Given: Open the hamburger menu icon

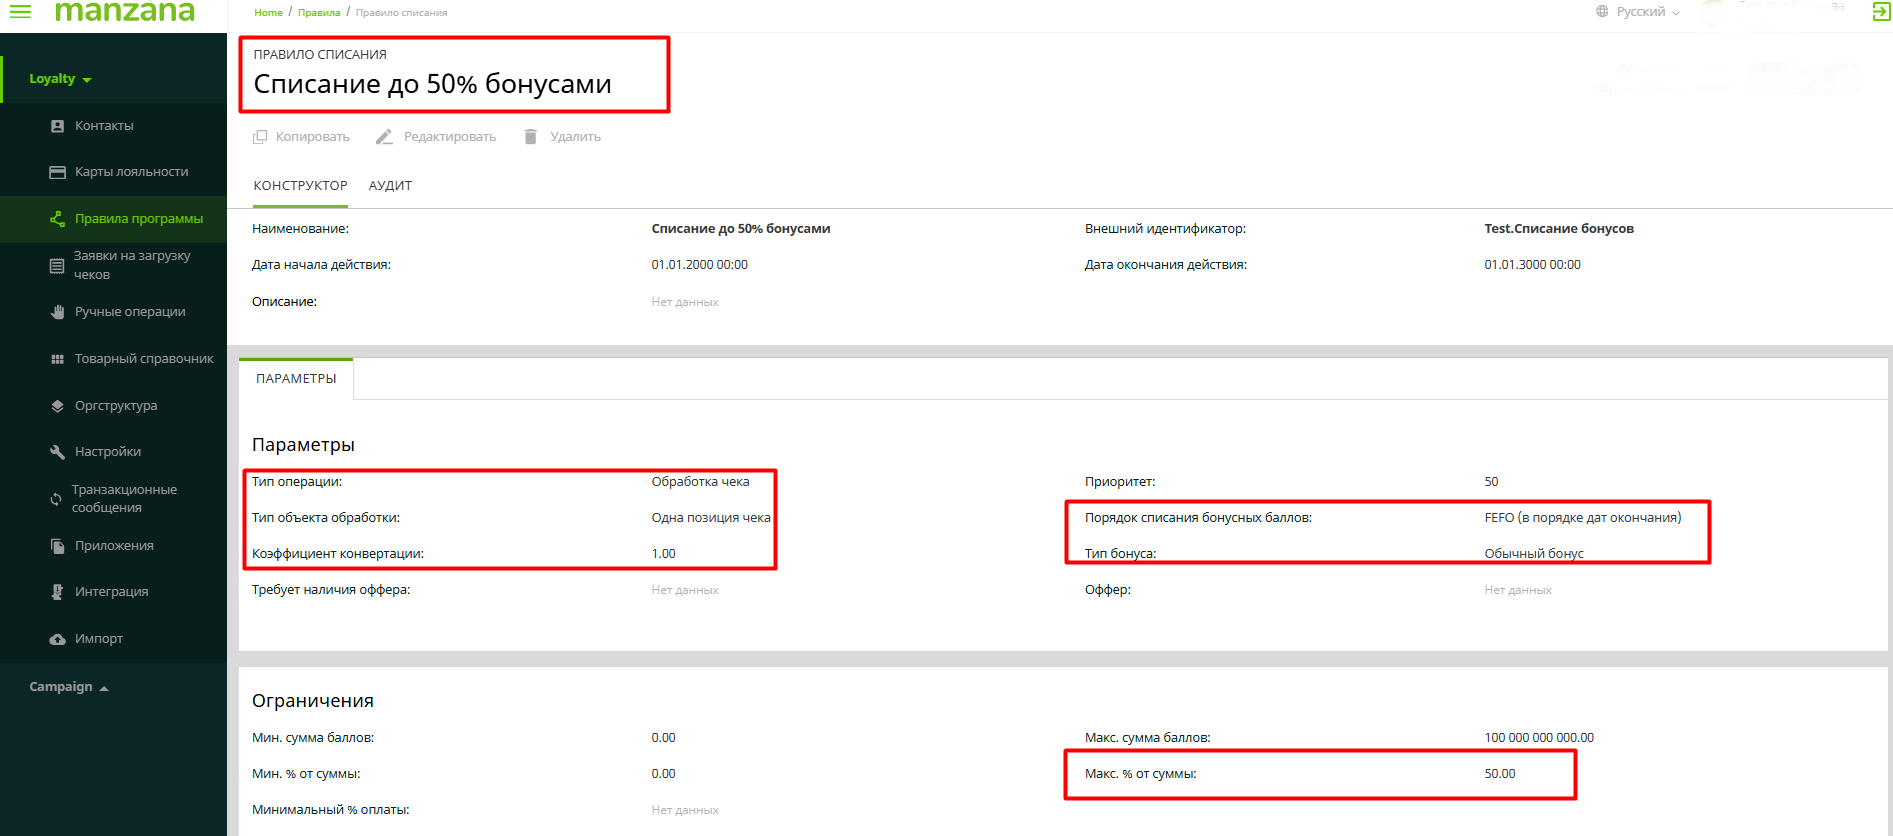Looking at the screenshot, I should click(x=20, y=12).
